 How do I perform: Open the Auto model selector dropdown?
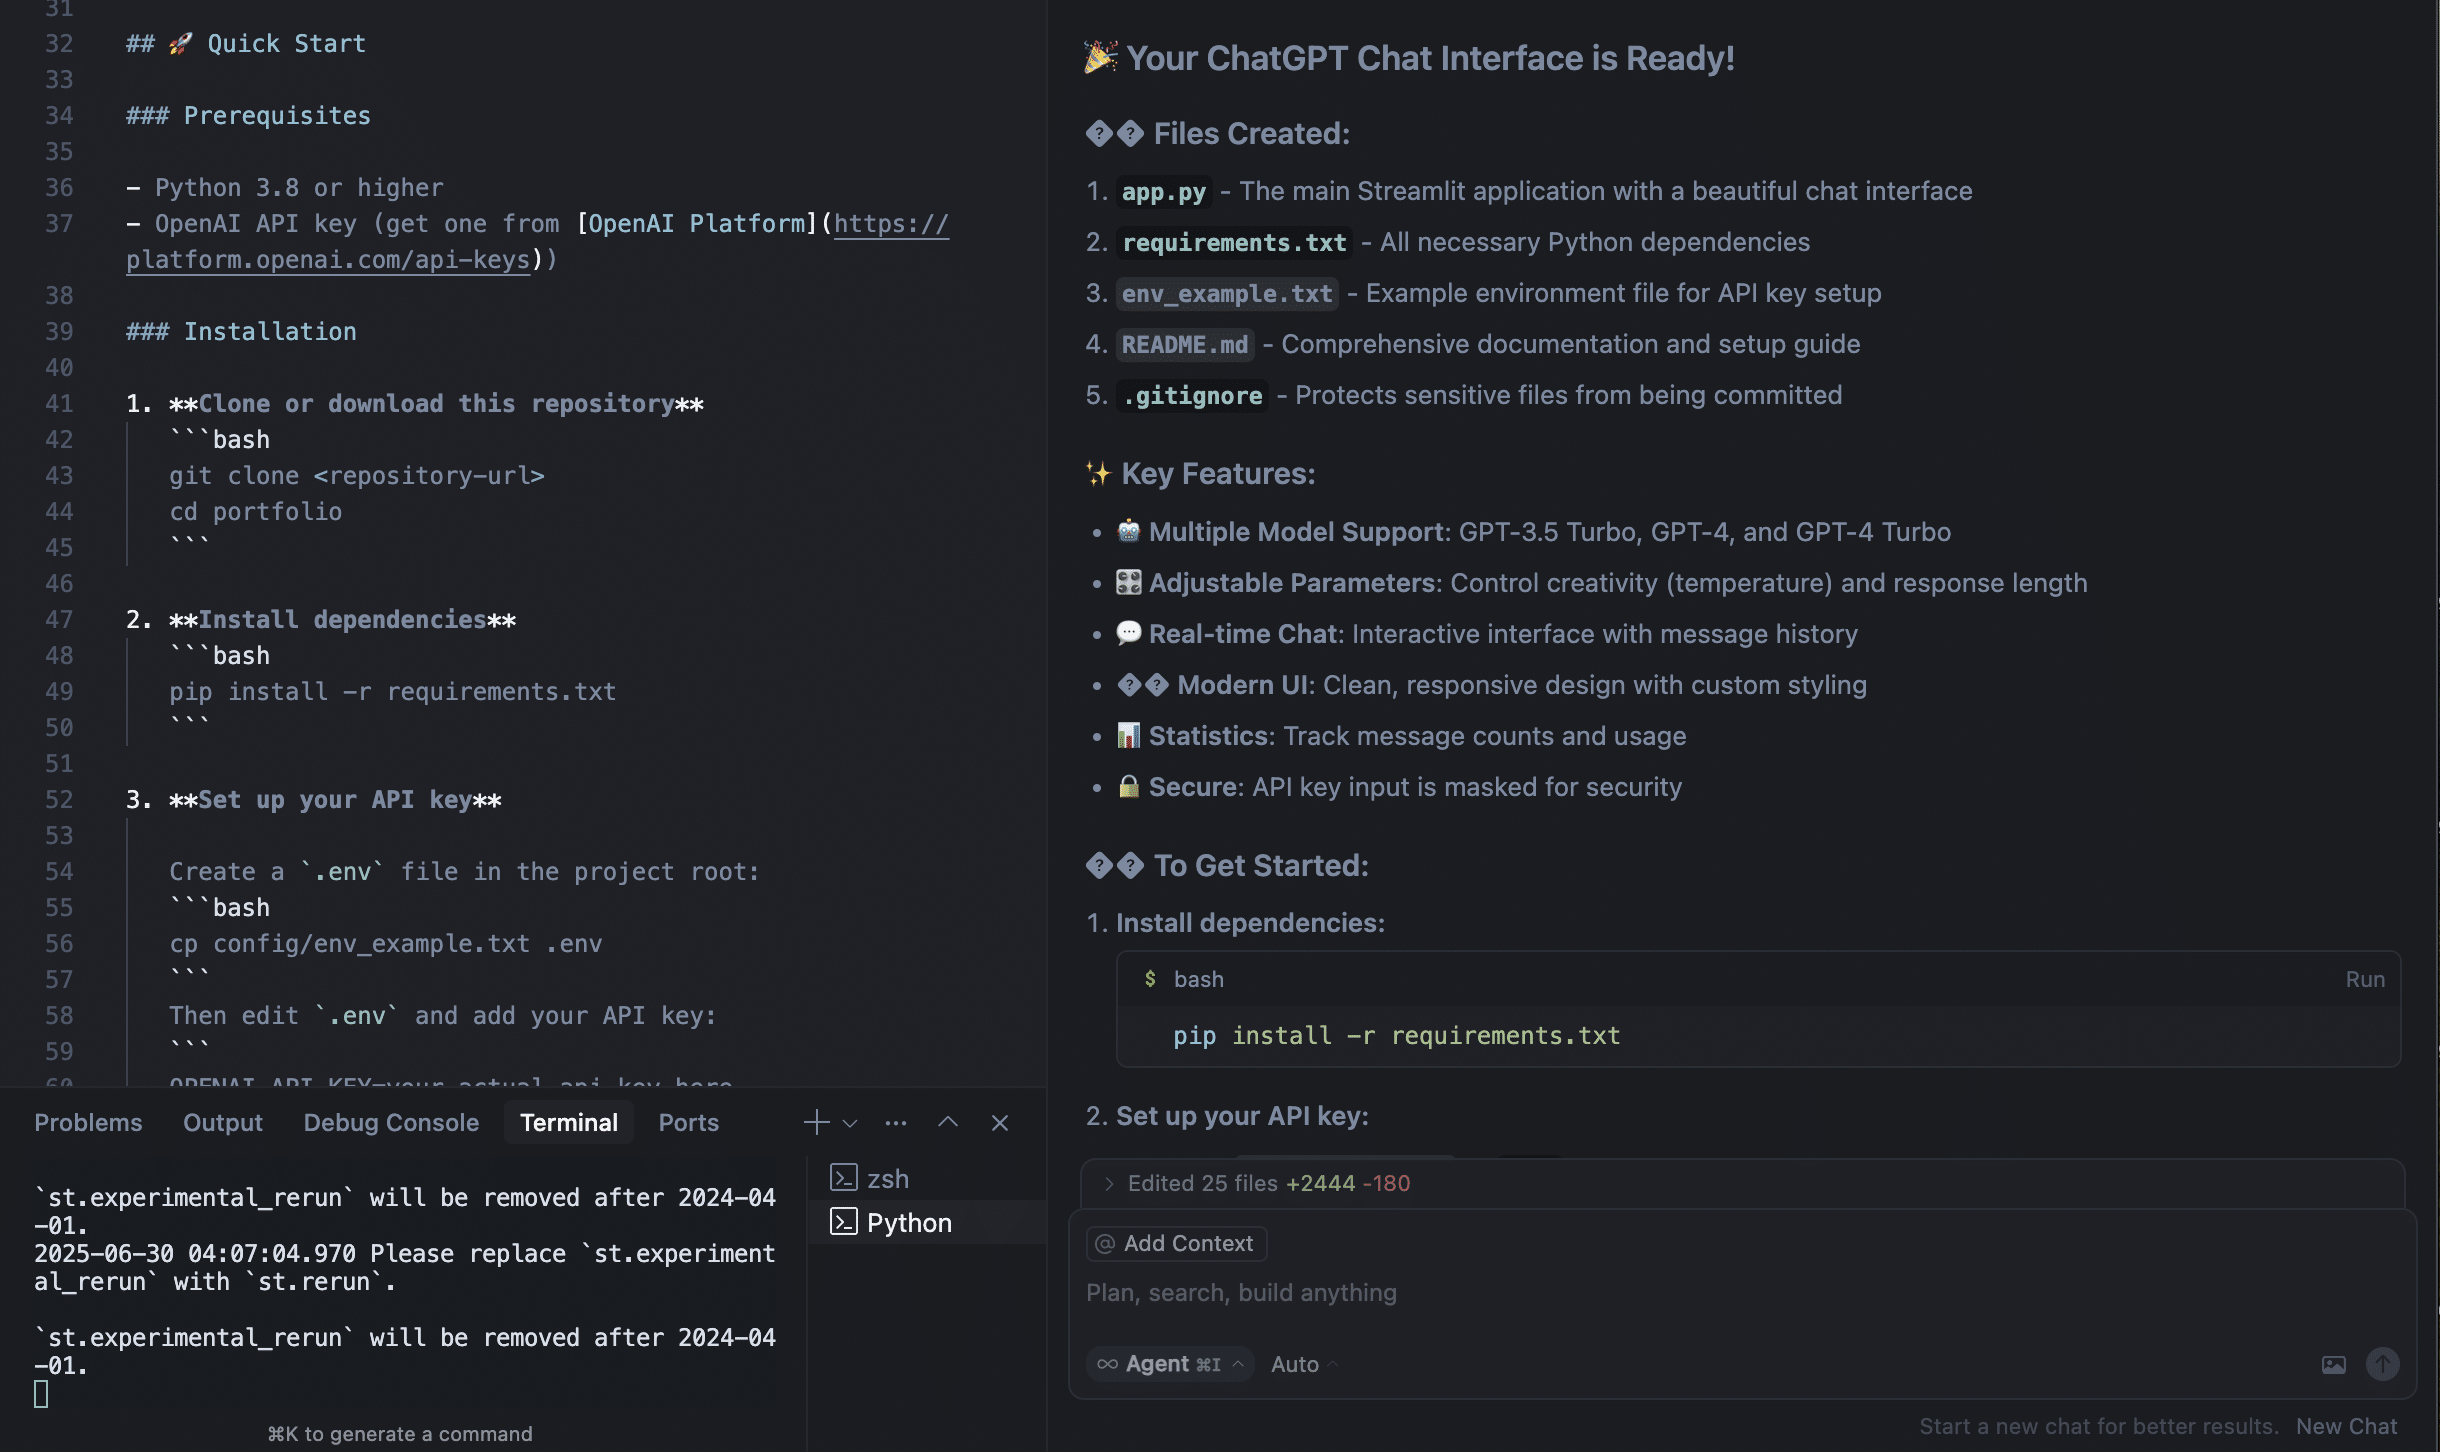tap(1304, 1364)
